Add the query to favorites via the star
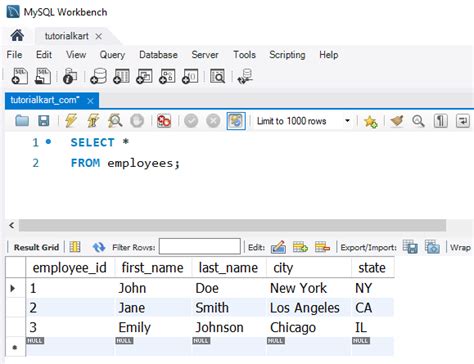The image size is (474, 364). [370, 121]
